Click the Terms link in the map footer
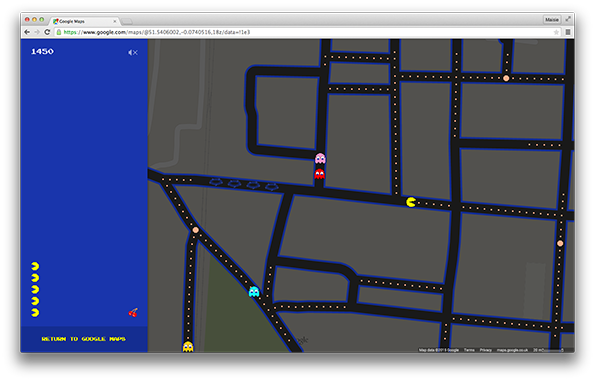 coord(469,350)
